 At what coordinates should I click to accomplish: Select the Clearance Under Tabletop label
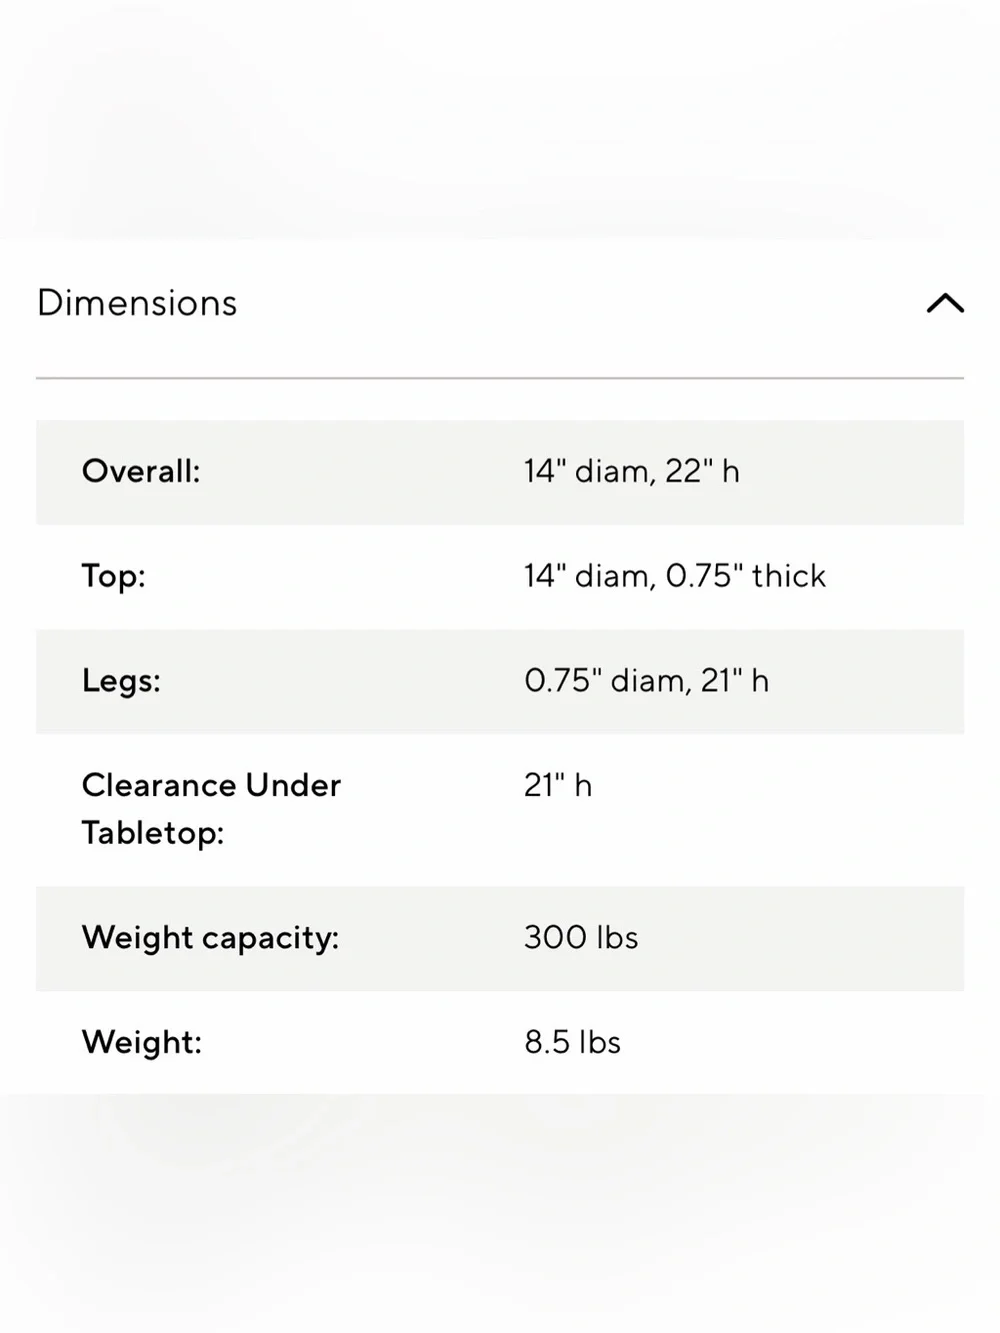coord(211,809)
